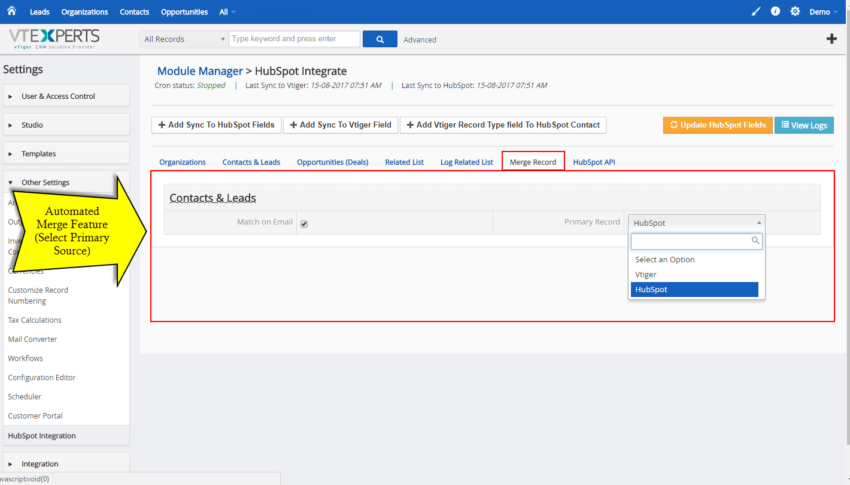Open Mail Converter setting
850x485 pixels.
pos(33,339)
